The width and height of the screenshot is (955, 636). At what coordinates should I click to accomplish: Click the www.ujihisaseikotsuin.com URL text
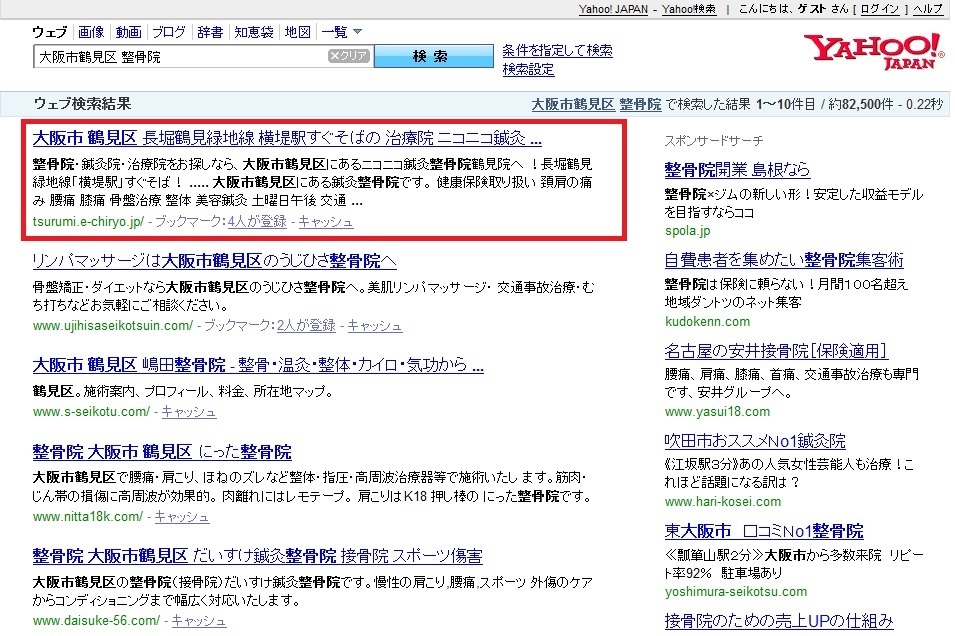coord(113,325)
